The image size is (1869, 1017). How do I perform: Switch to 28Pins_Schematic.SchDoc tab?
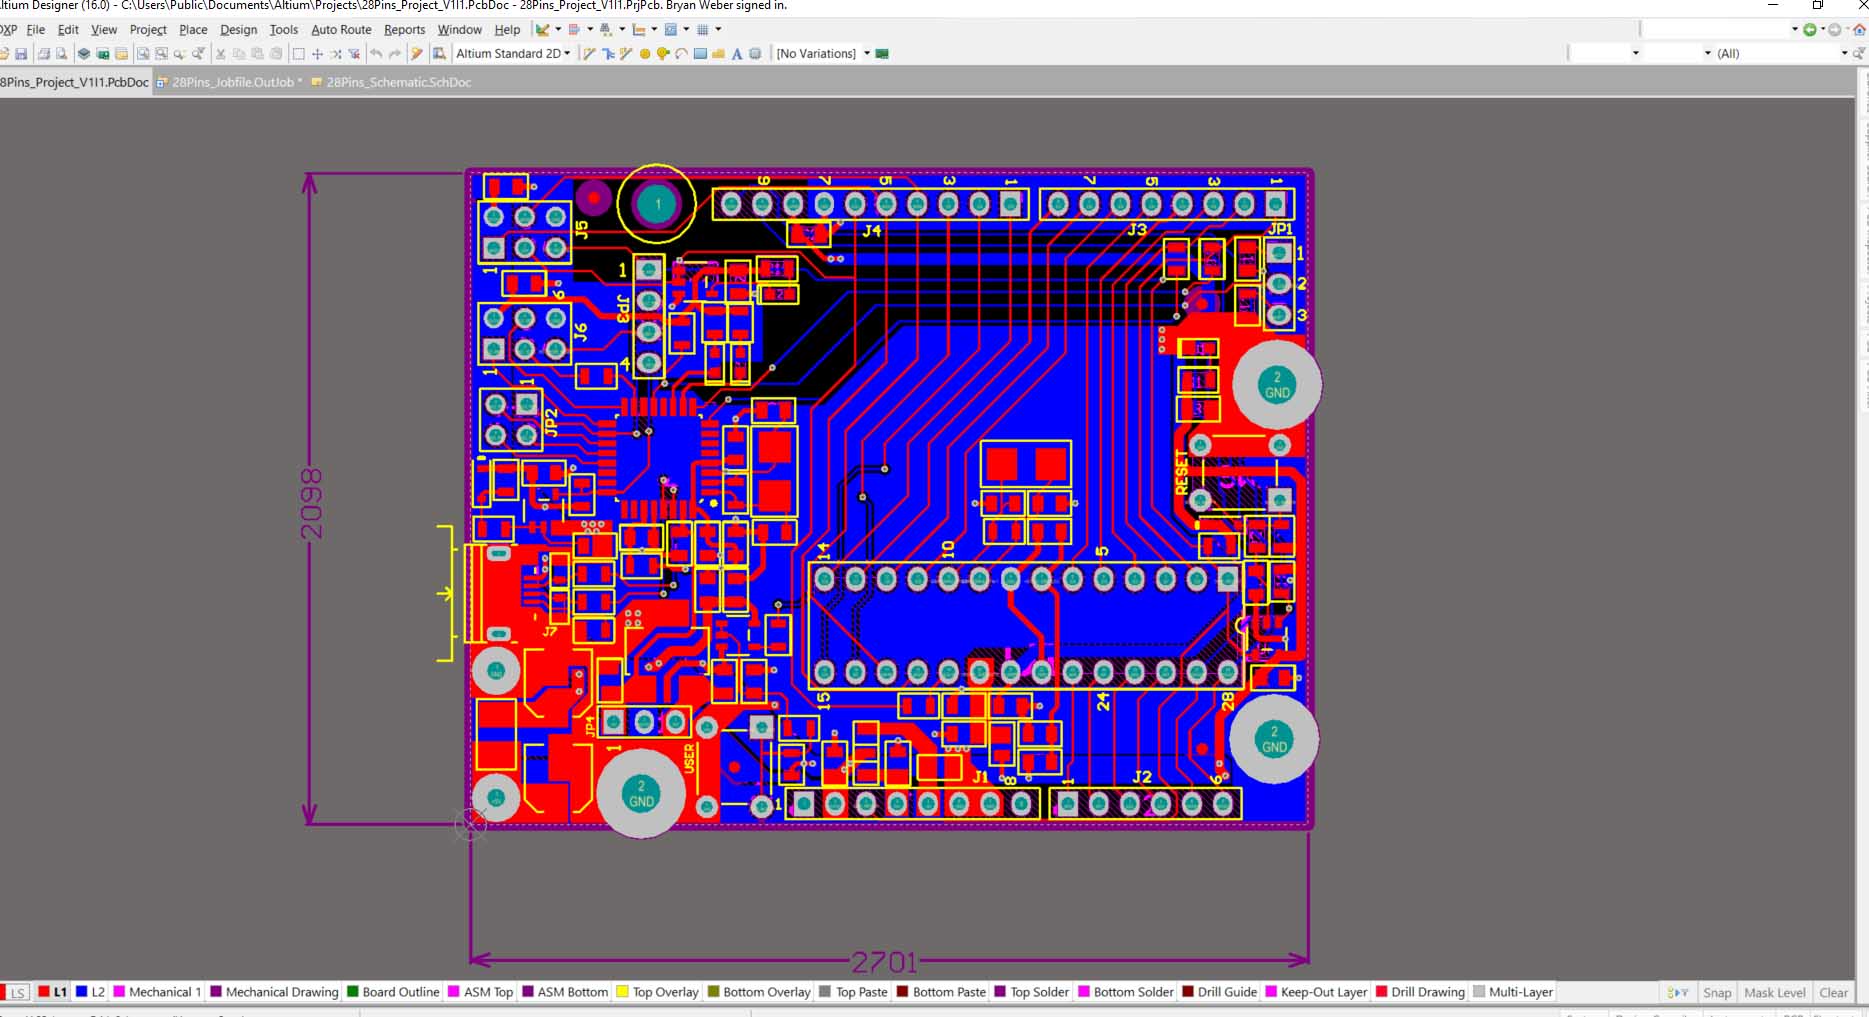[x=398, y=82]
